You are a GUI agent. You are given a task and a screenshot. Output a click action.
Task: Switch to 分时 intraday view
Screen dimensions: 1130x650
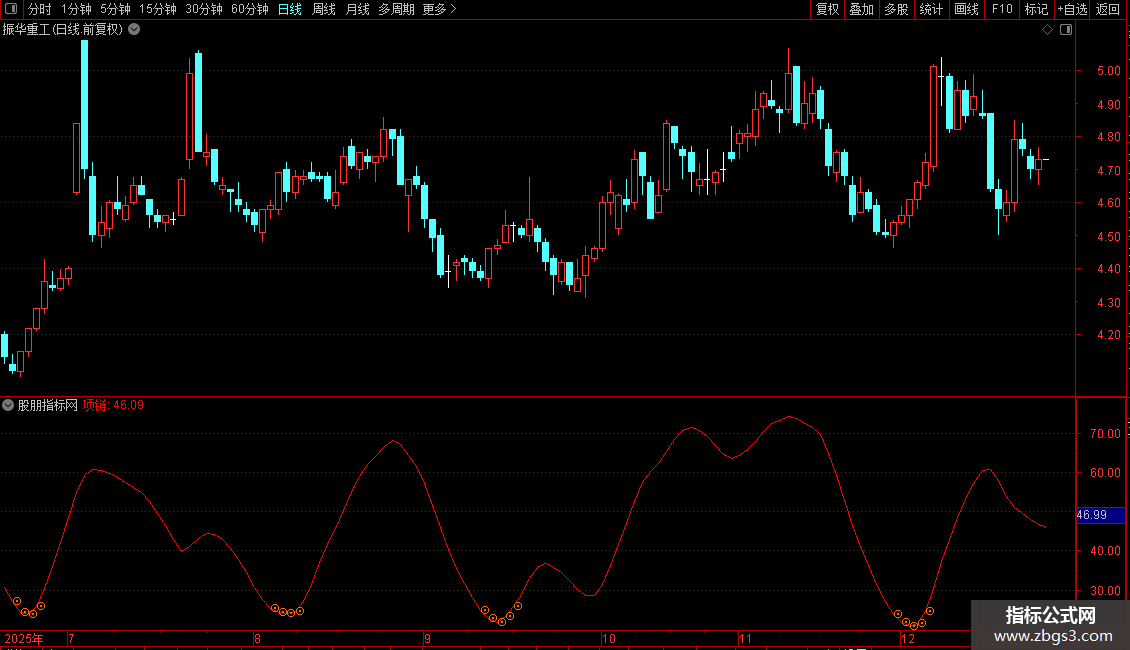point(40,9)
